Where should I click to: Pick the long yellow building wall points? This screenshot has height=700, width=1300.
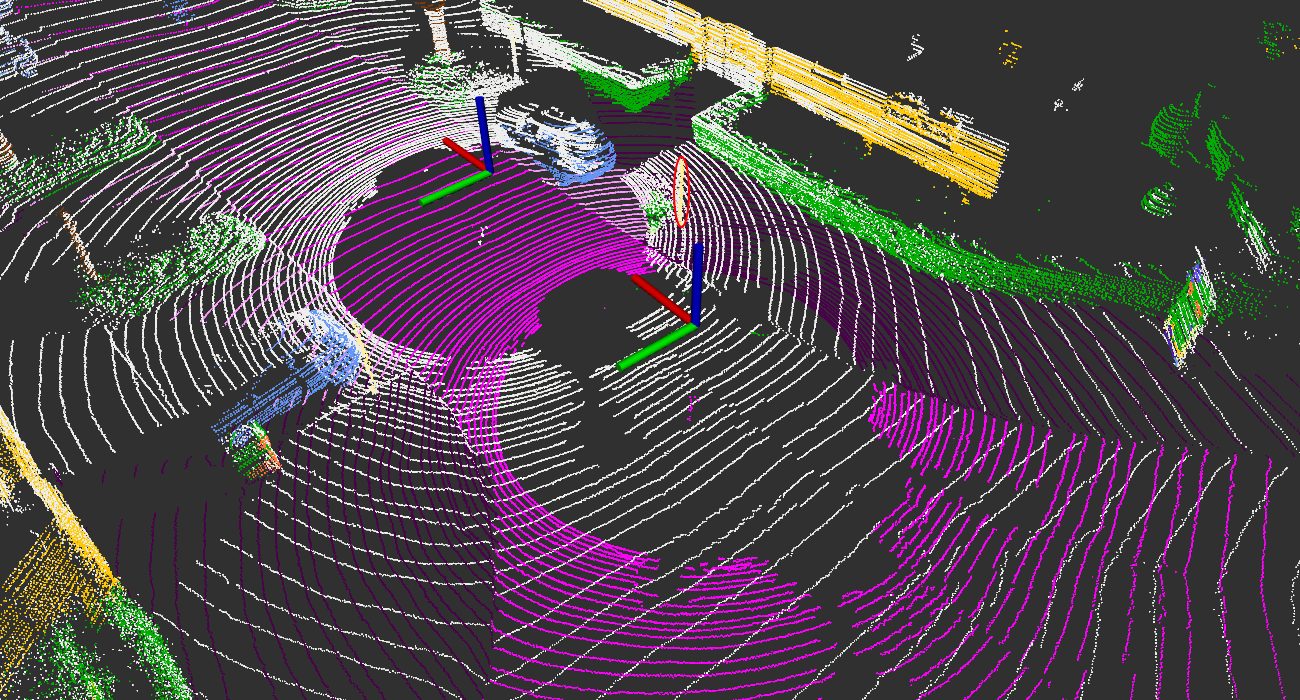(x=800, y=88)
